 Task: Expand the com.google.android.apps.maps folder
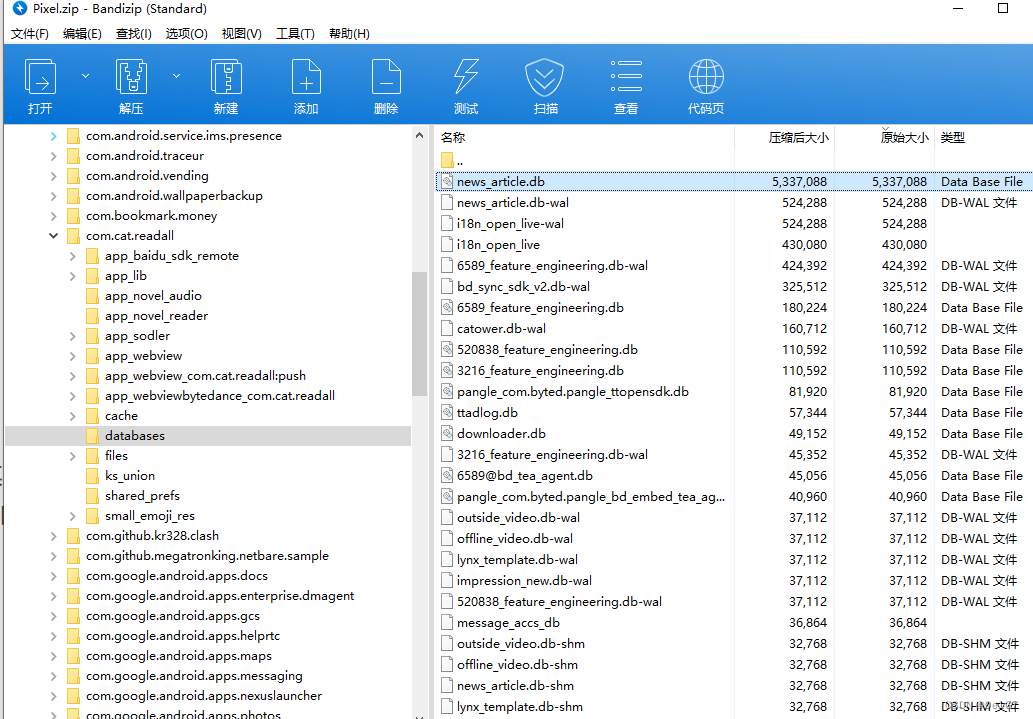click(53, 656)
